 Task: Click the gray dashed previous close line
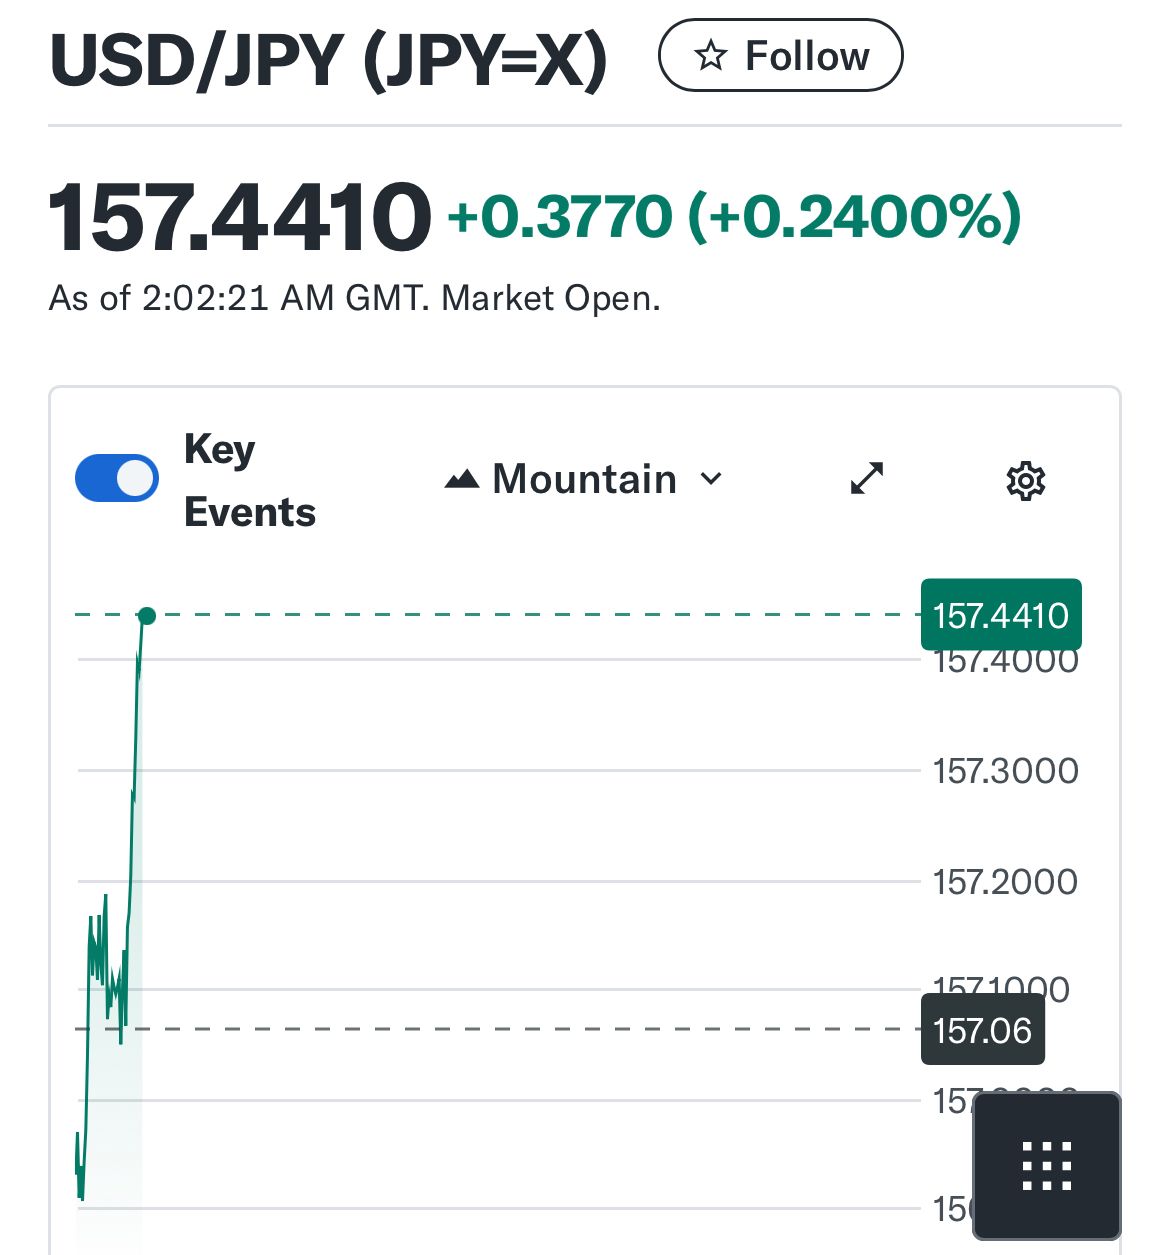(500, 1028)
